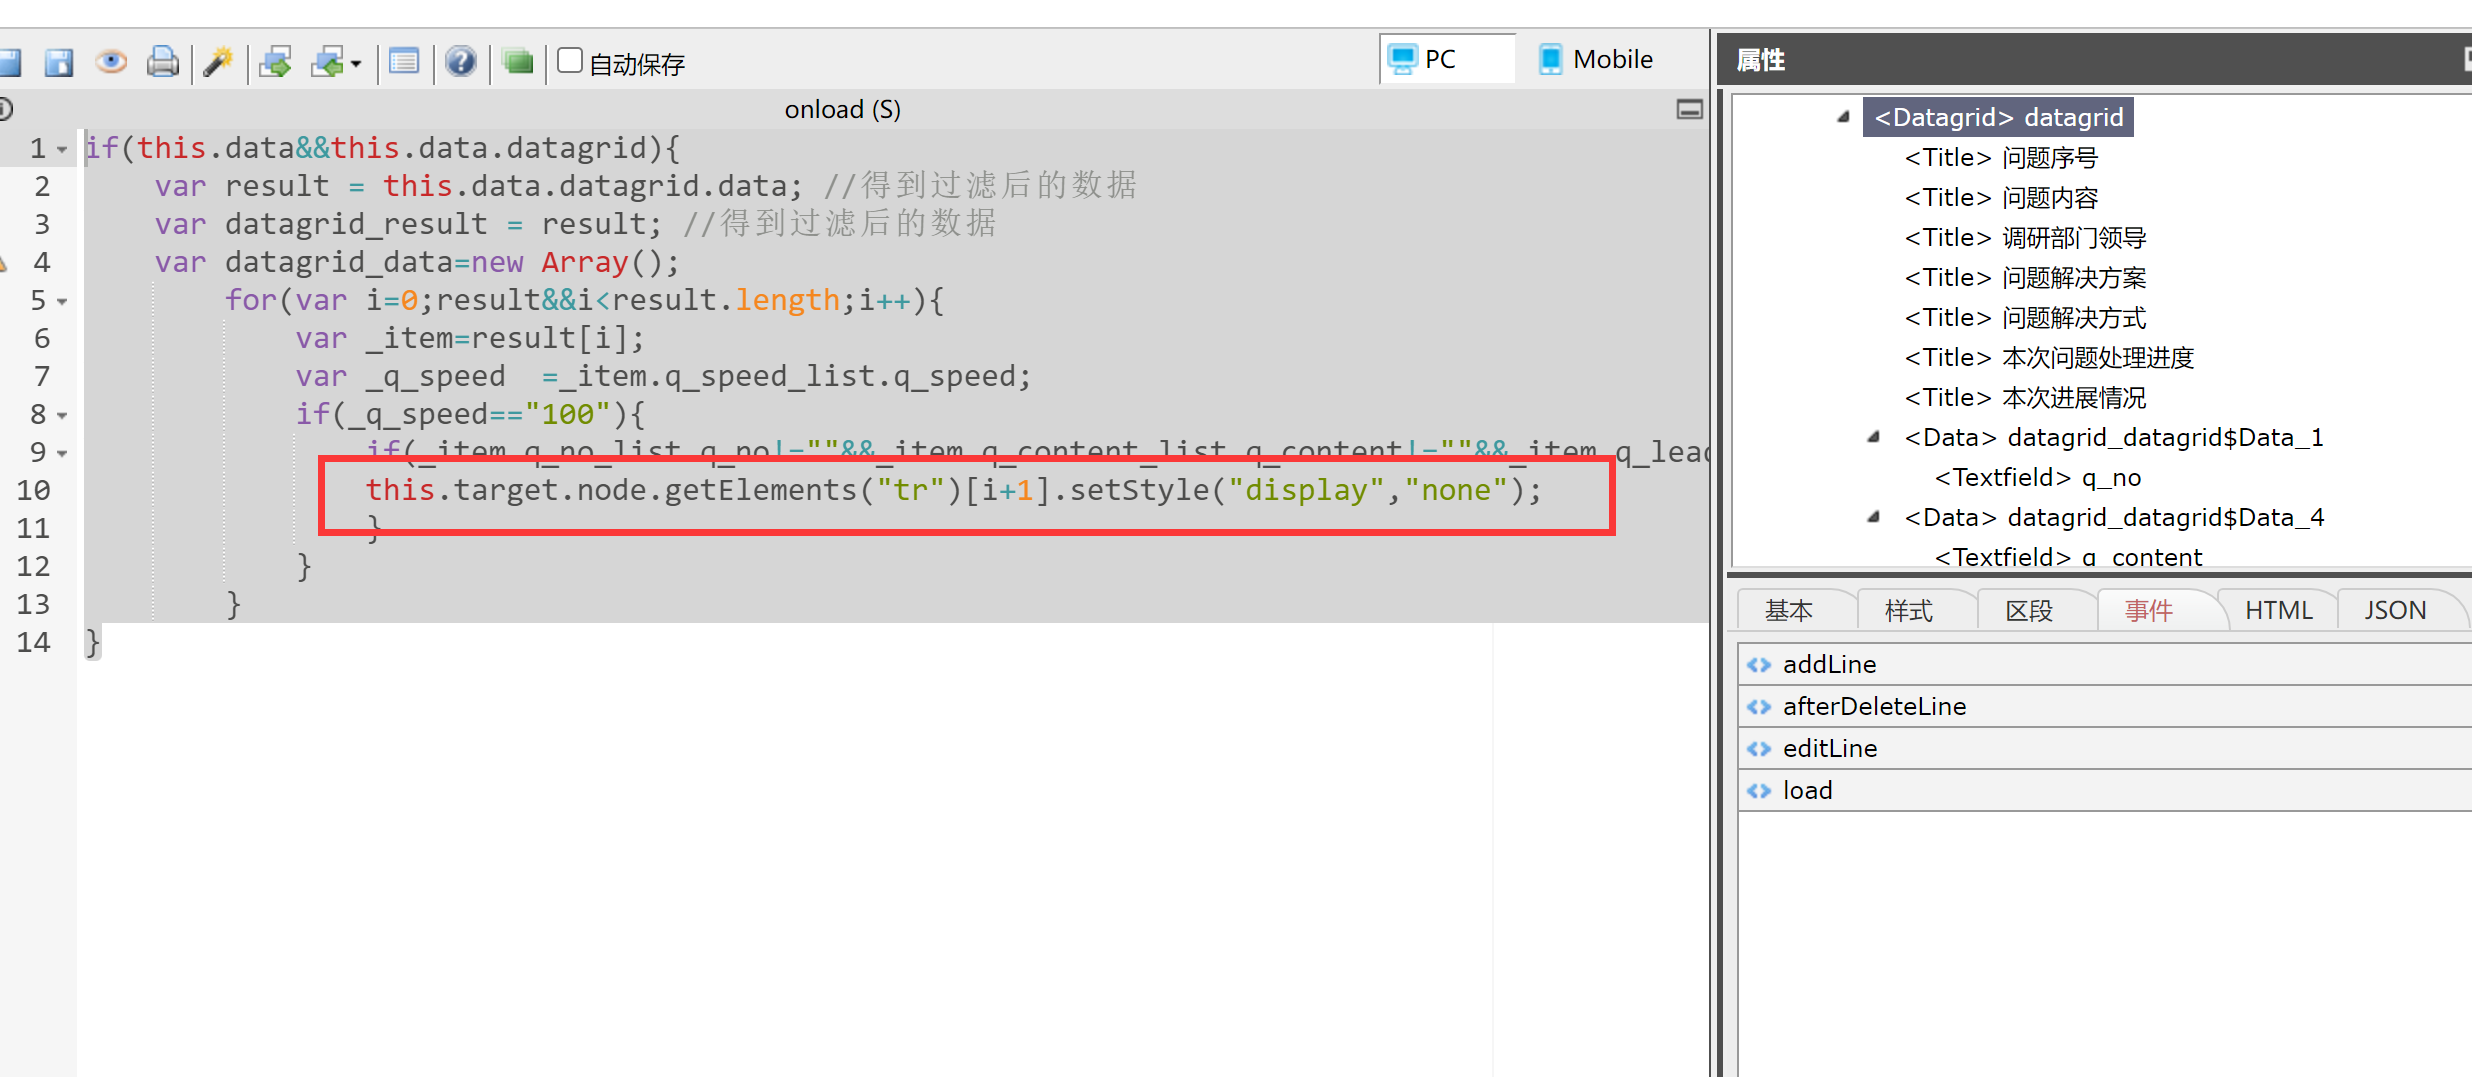Click the magic wand icon in the toolbar
The image size is (2472, 1077).
[x=218, y=62]
